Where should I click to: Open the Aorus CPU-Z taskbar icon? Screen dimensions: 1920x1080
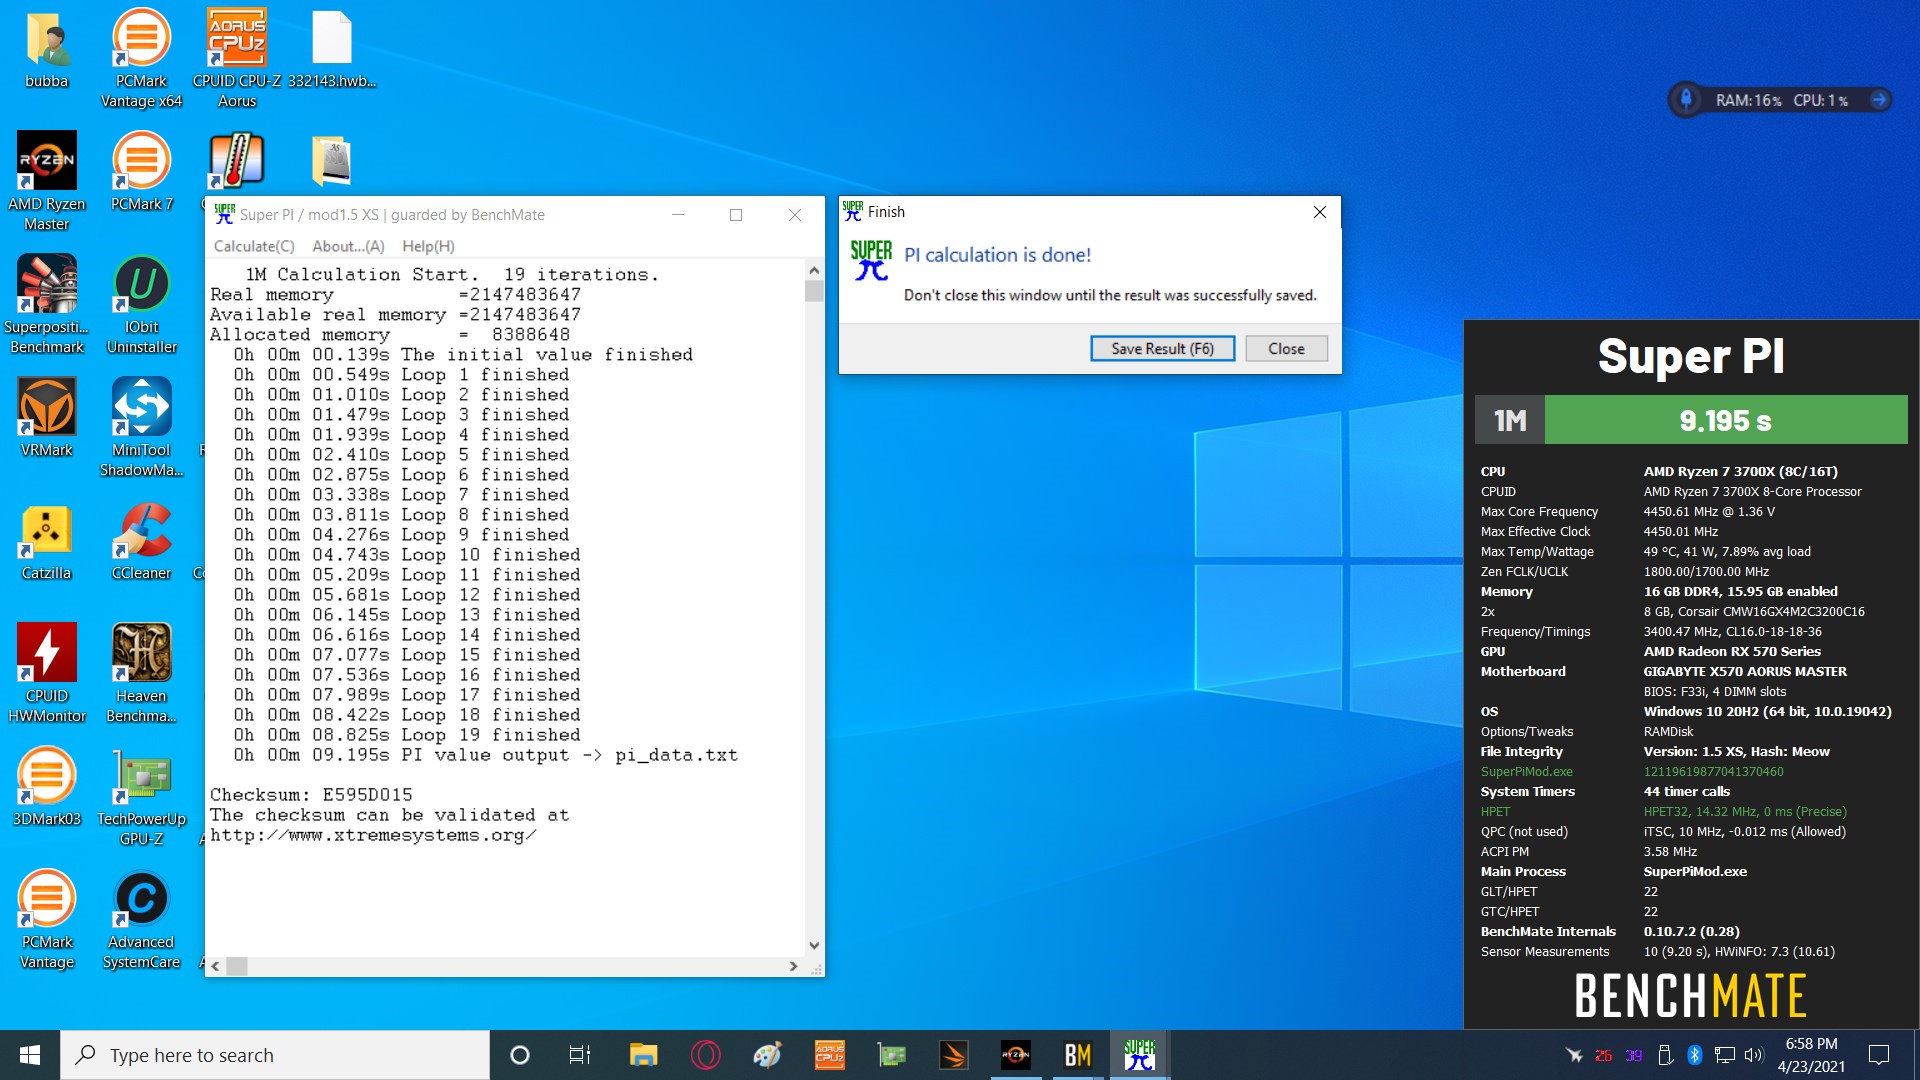829,1055
